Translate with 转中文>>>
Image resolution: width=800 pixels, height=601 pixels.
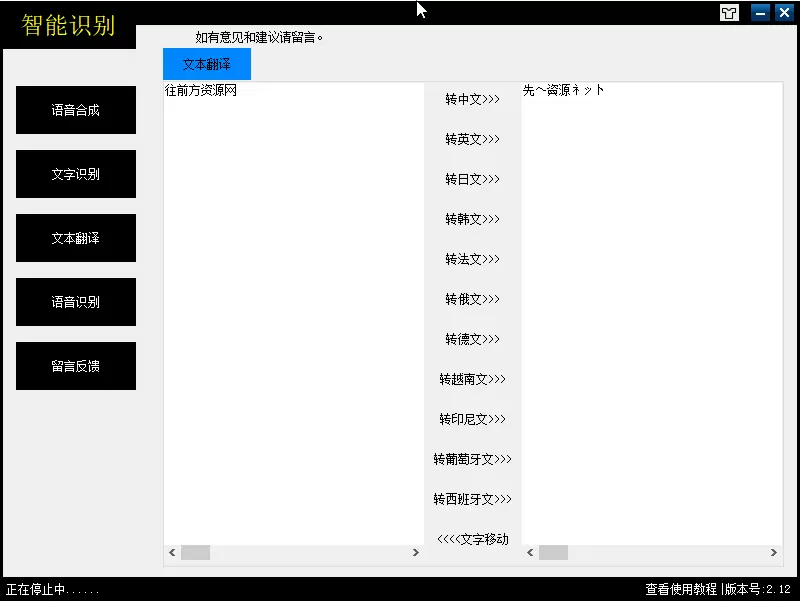click(x=472, y=99)
